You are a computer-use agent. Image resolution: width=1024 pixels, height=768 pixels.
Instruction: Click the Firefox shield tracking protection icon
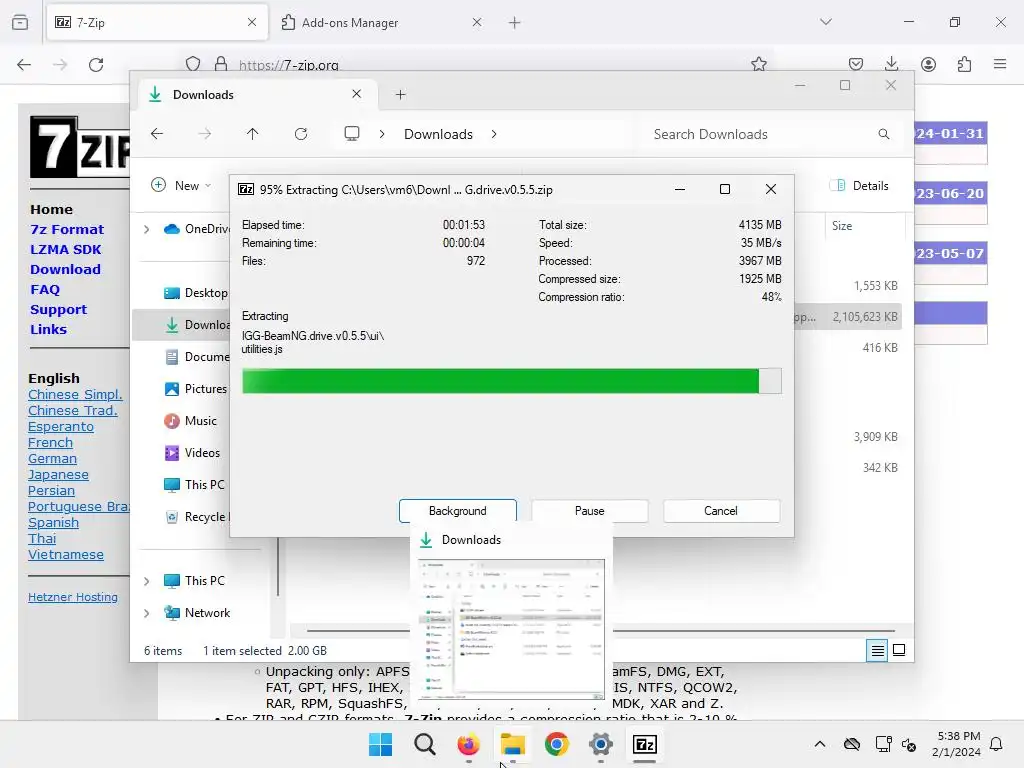pos(193,64)
